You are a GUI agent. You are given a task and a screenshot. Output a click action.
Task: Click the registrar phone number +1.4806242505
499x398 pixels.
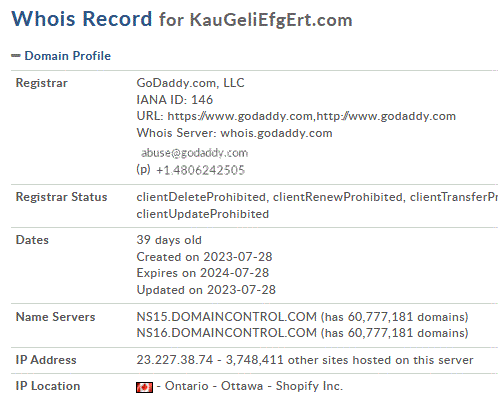[200, 170]
